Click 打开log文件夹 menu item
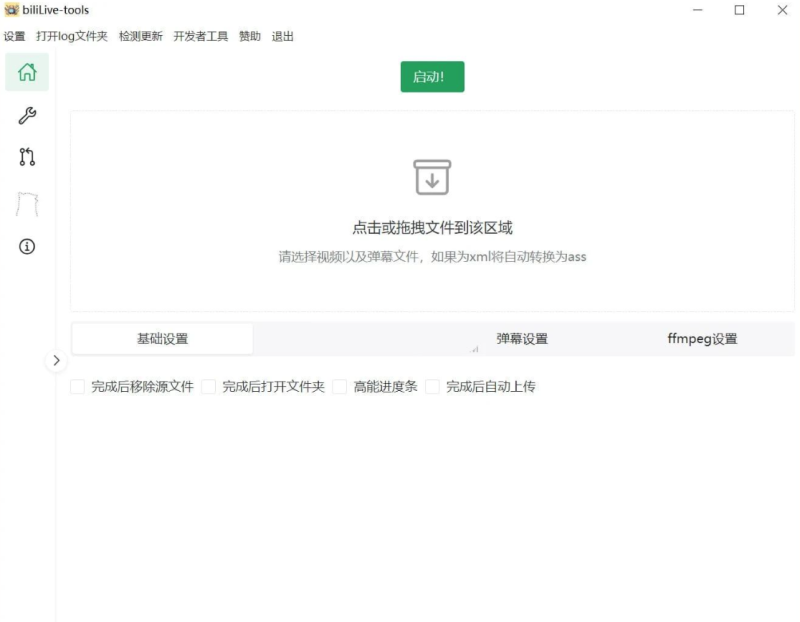Image resolution: width=800 pixels, height=622 pixels. [x=72, y=36]
